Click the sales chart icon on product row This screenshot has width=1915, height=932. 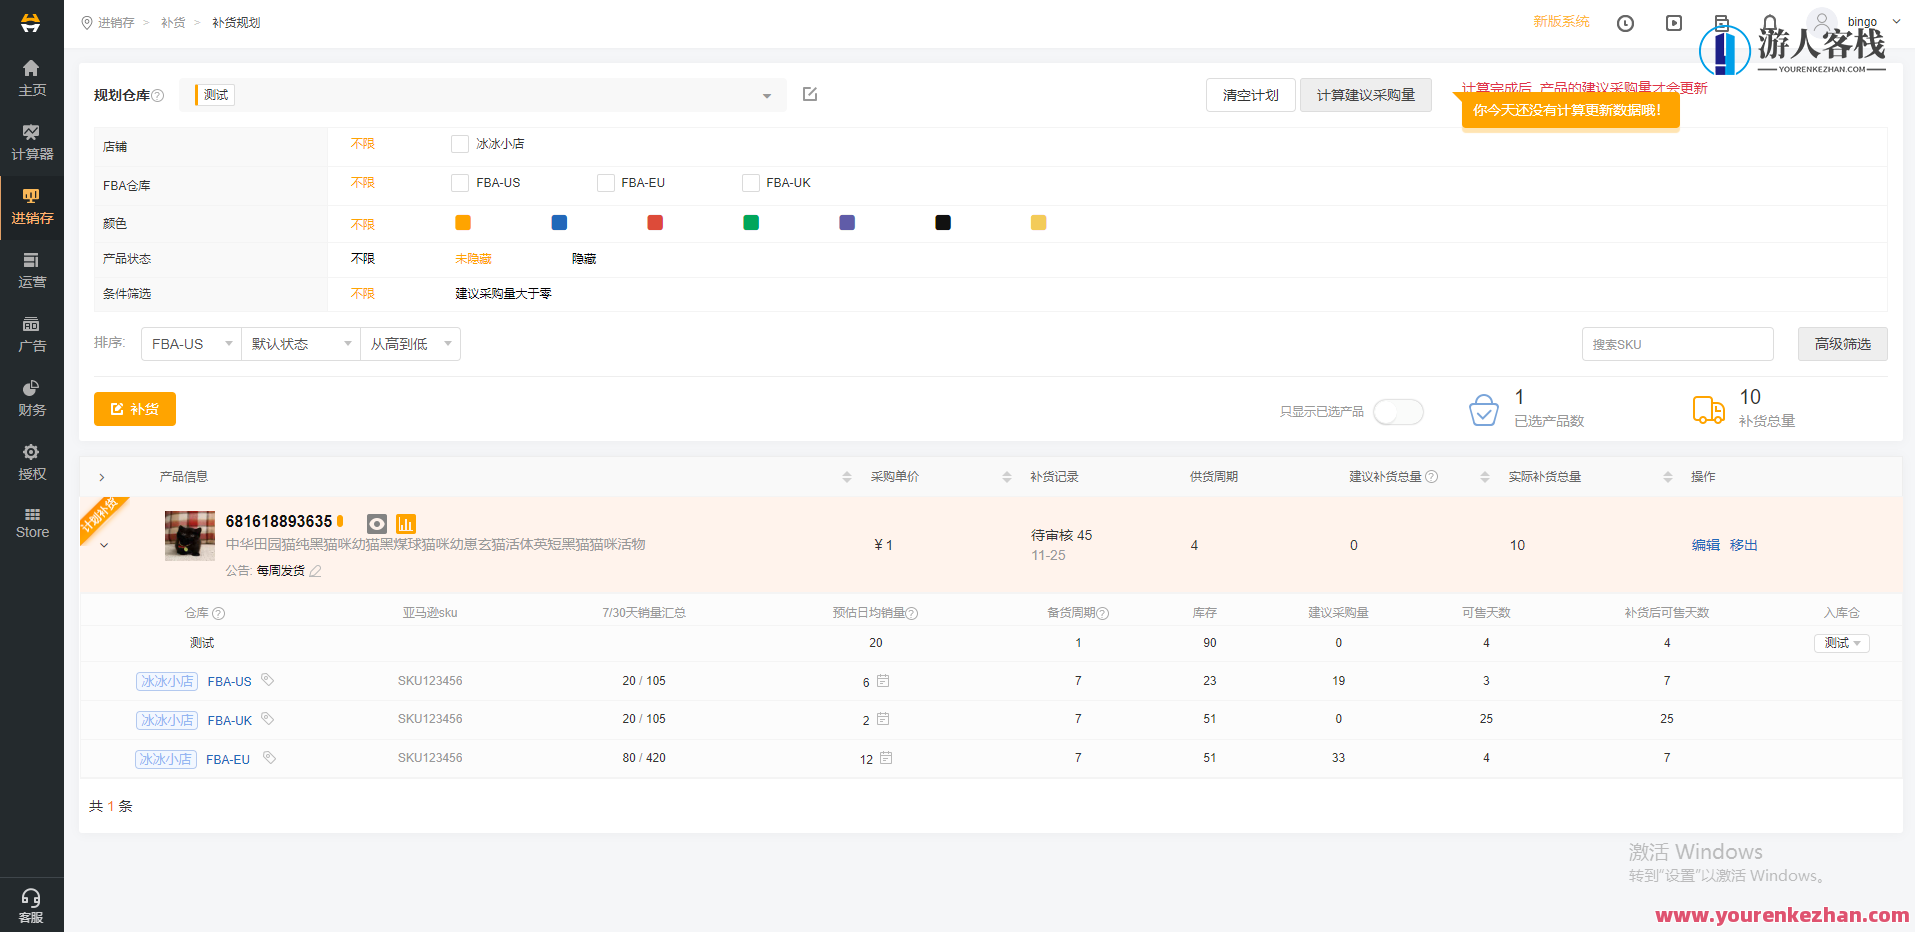(405, 523)
